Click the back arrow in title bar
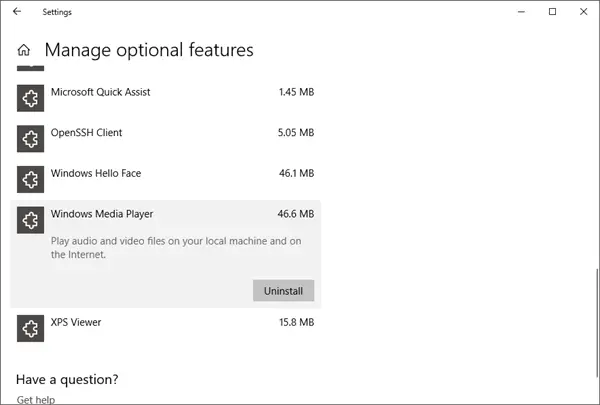The height and width of the screenshot is (405, 600). click(x=17, y=12)
